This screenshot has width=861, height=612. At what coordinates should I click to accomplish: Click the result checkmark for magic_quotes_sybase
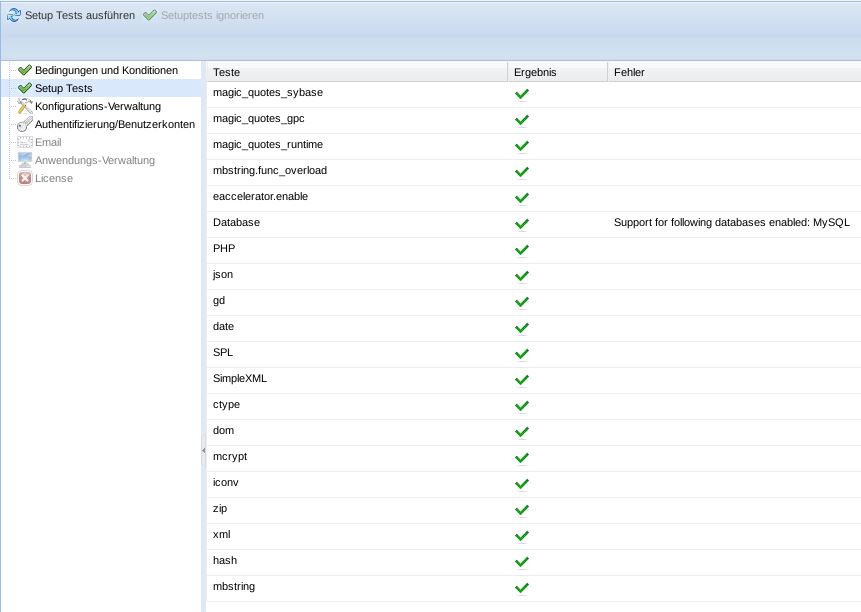tap(522, 94)
